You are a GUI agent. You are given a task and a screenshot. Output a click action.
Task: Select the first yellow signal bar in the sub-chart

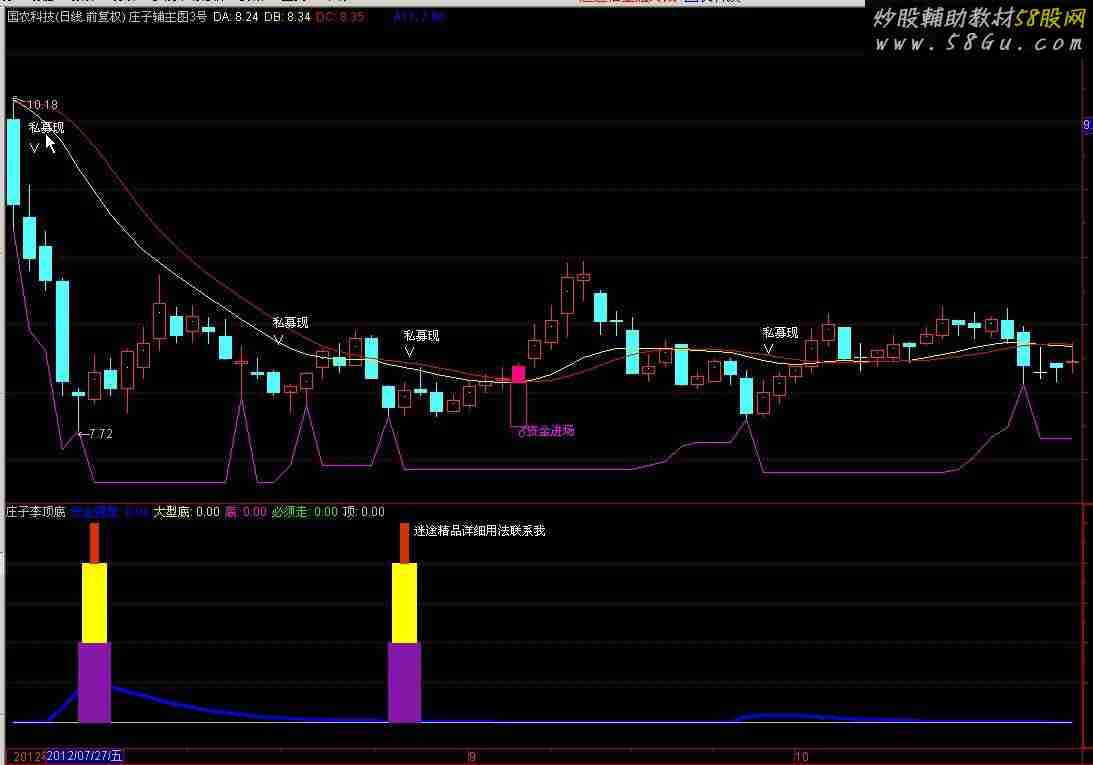click(x=95, y=603)
